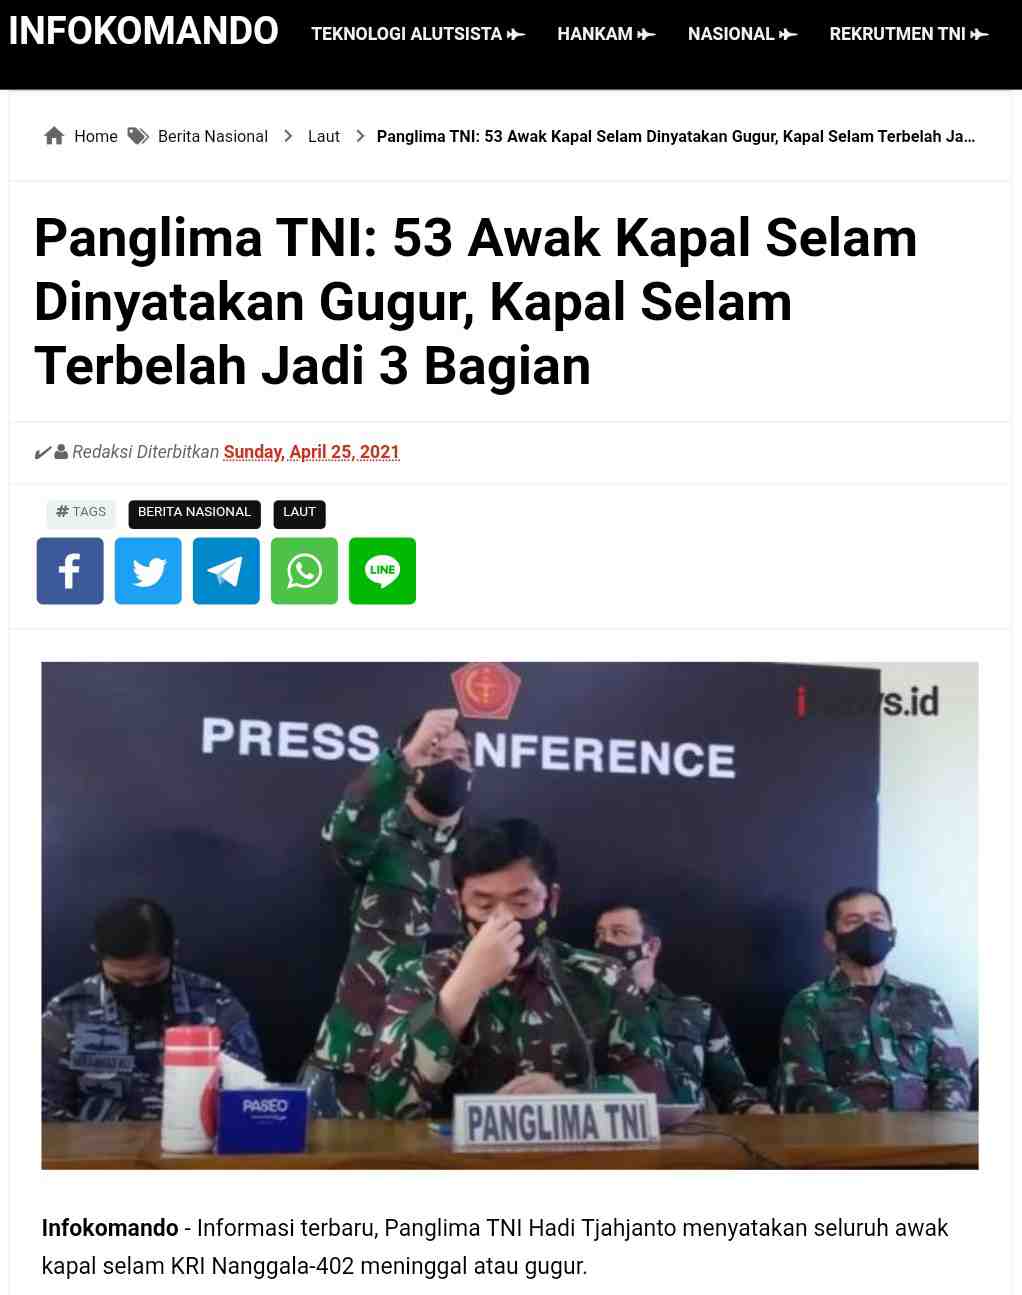Share article on Facebook

(70, 571)
